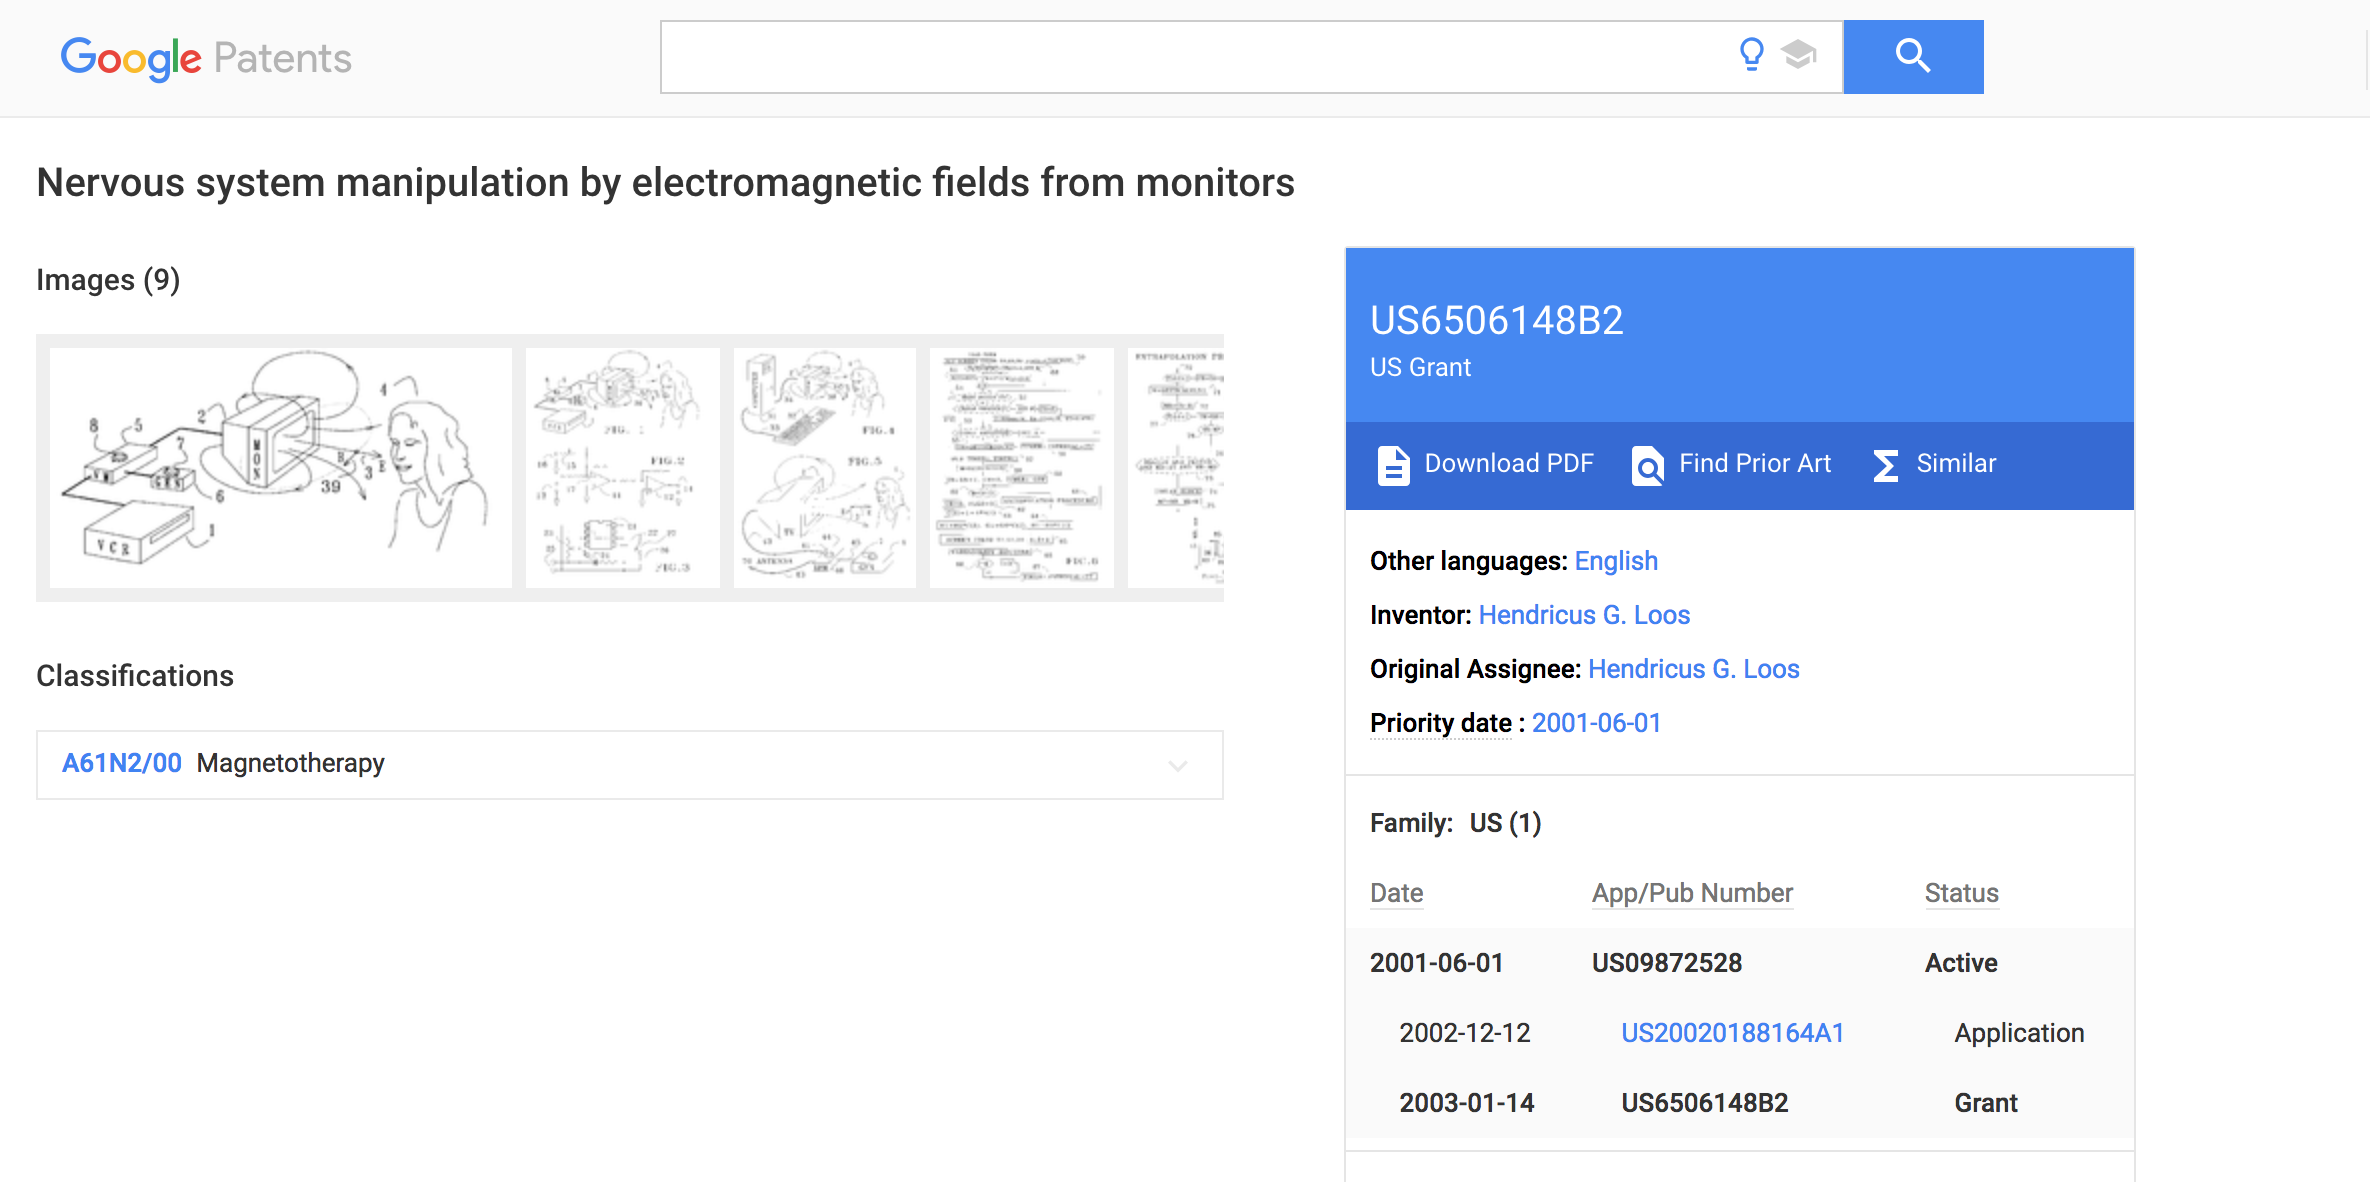
Task: Click the App/Pub Number column header
Action: tap(1692, 893)
